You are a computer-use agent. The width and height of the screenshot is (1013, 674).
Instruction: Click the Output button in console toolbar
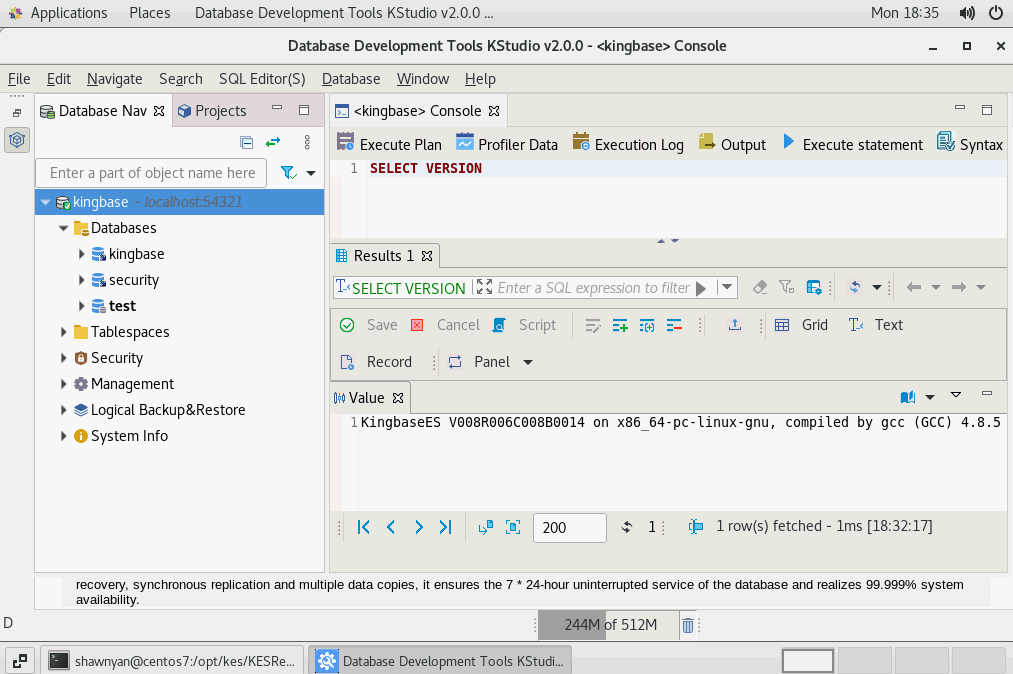tap(732, 144)
